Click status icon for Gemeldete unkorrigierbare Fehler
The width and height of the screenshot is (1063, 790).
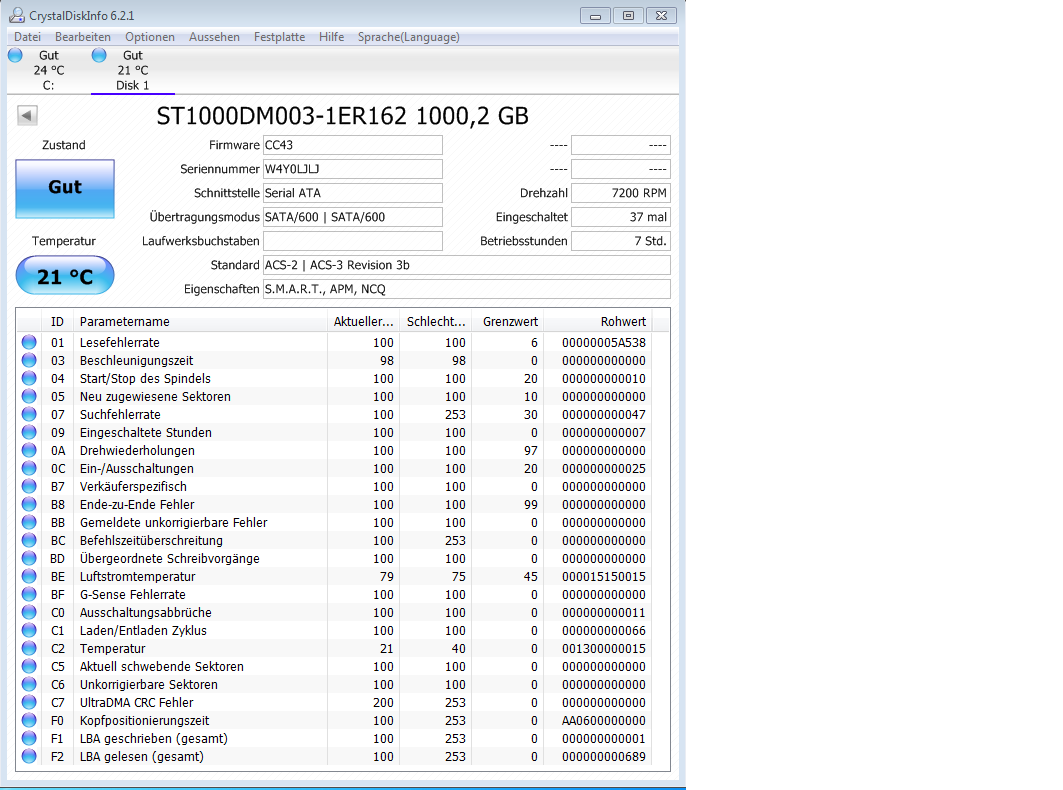(29, 522)
